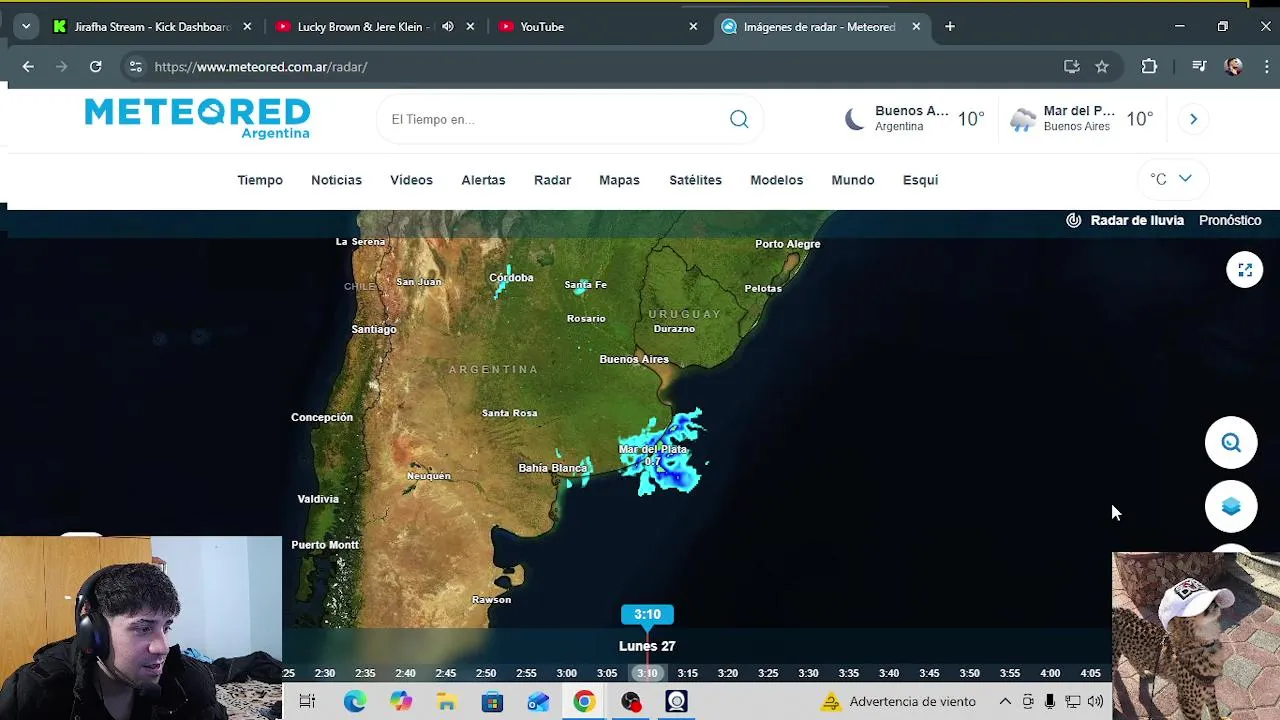Open the Satélites menu item
The width and height of the screenshot is (1280, 720).
click(x=695, y=180)
